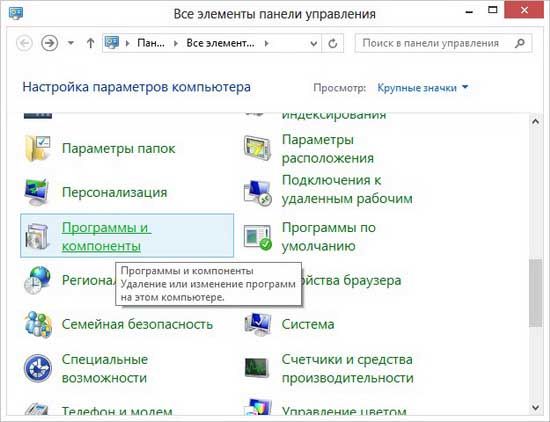
Task: Close the Control Panel window
Action: coord(525,10)
